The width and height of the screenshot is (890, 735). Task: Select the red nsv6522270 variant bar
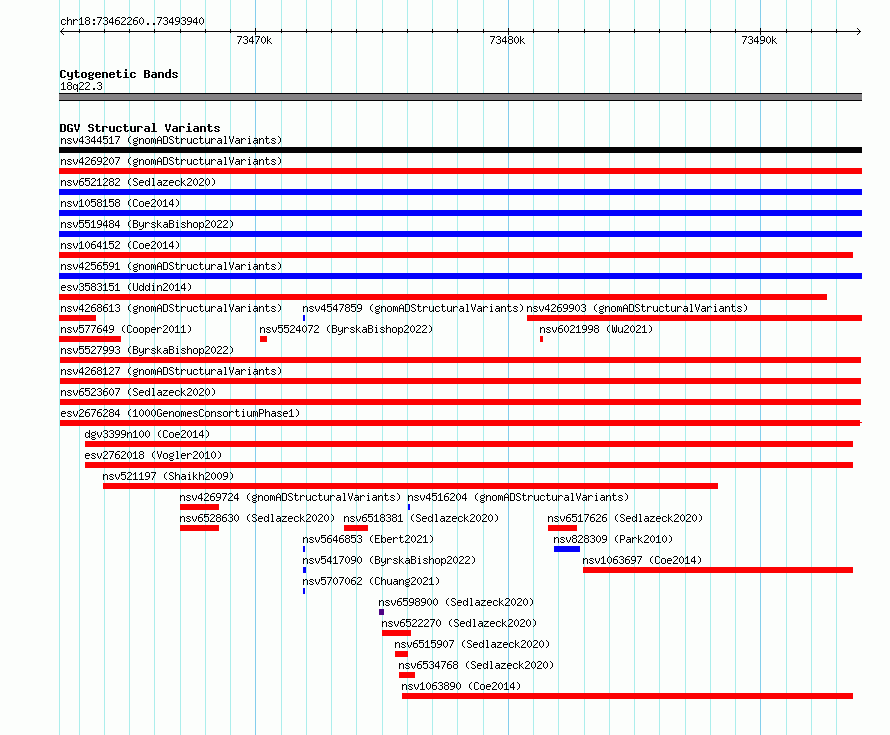(396, 633)
